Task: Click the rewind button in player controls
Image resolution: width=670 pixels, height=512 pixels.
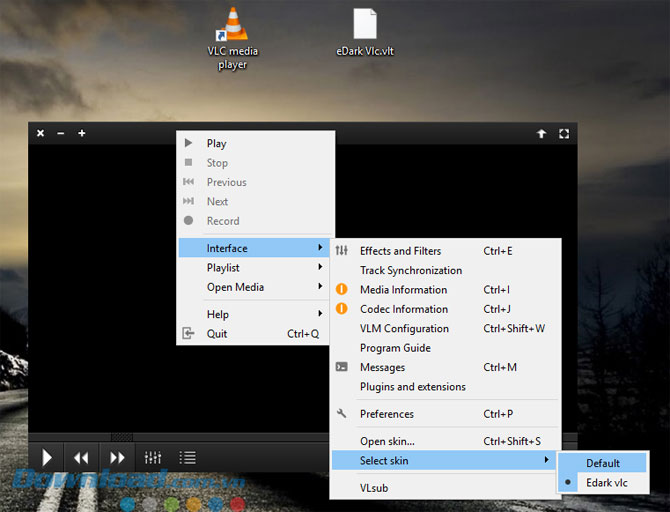Action: (81, 458)
